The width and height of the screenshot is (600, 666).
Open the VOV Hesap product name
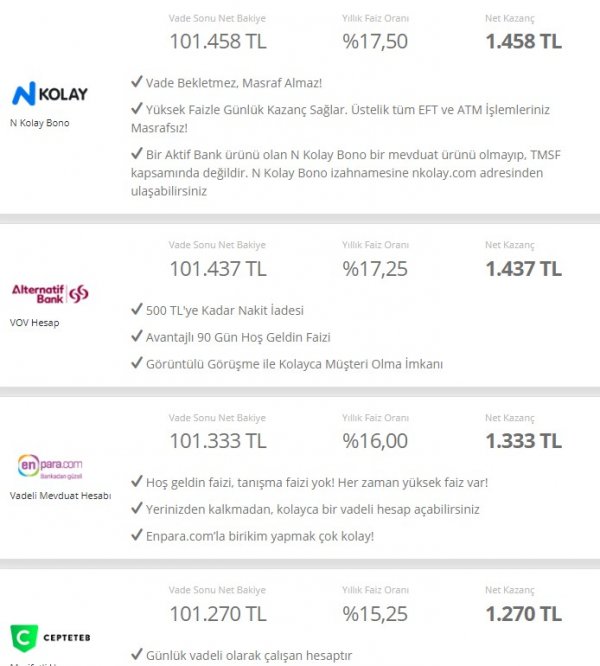coord(35,323)
